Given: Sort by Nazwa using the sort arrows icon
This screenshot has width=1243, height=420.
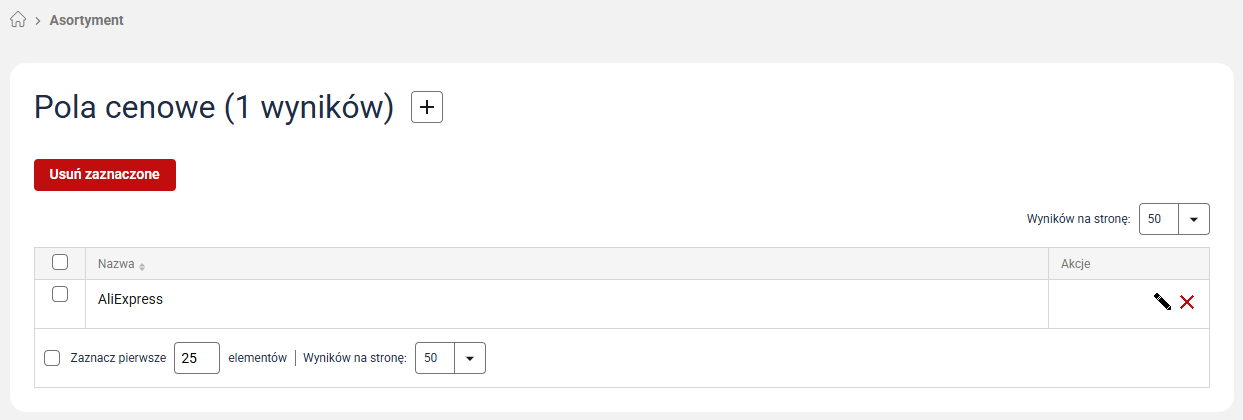Looking at the screenshot, I should [x=142, y=266].
